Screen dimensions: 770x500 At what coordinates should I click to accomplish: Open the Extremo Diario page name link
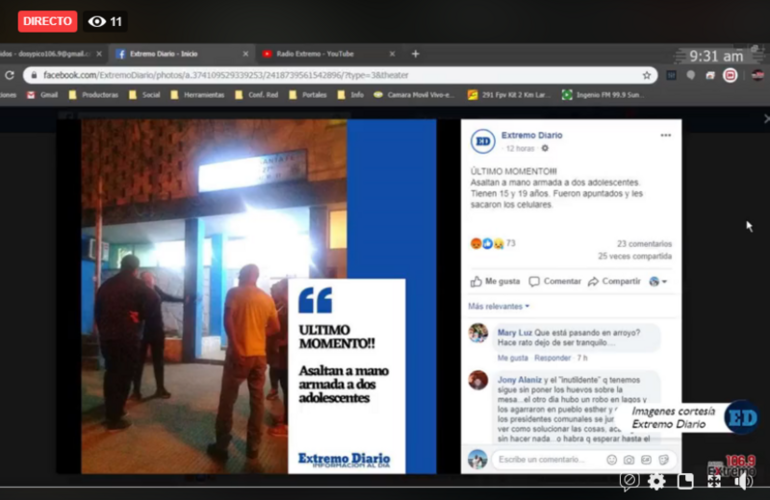coord(532,135)
